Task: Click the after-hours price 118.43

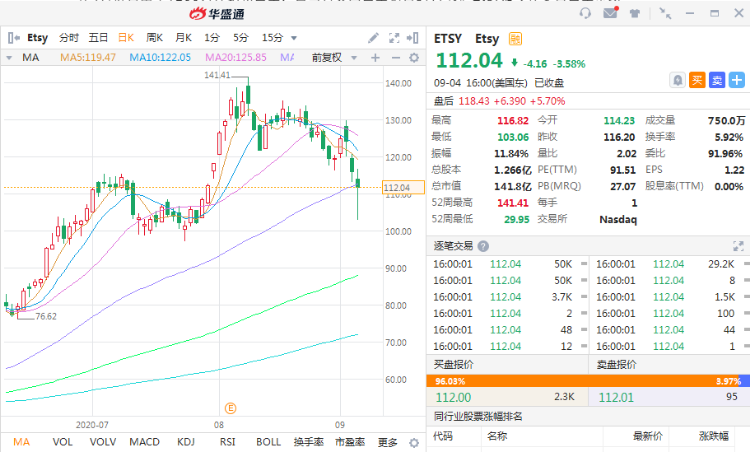Action: pyautogui.click(x=474, y=101)
